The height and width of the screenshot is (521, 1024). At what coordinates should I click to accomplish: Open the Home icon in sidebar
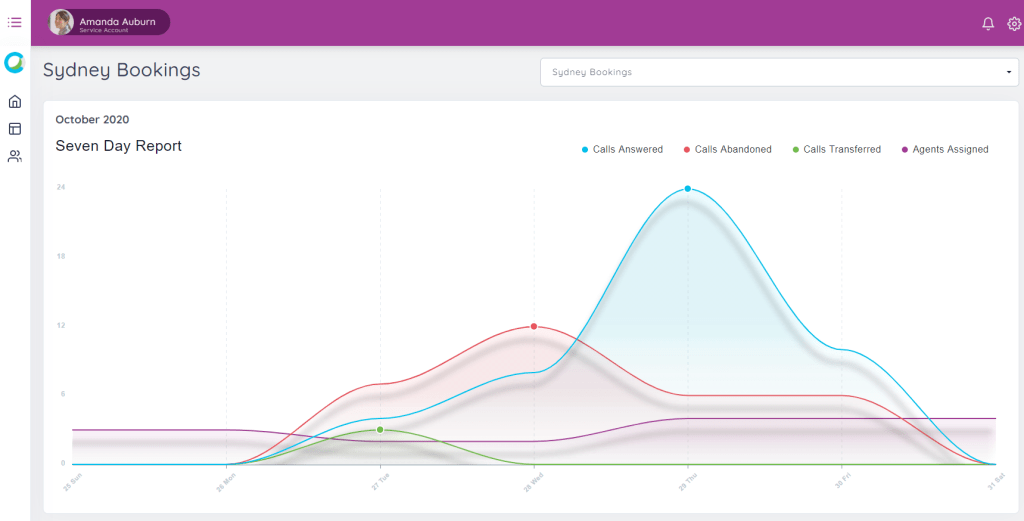(15, 101)
